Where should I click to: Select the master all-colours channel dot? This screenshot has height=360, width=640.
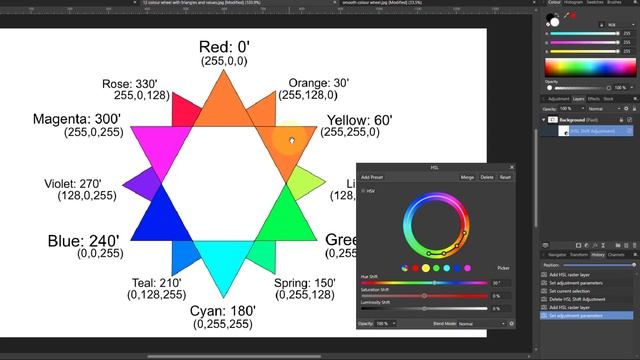(405, 268)
